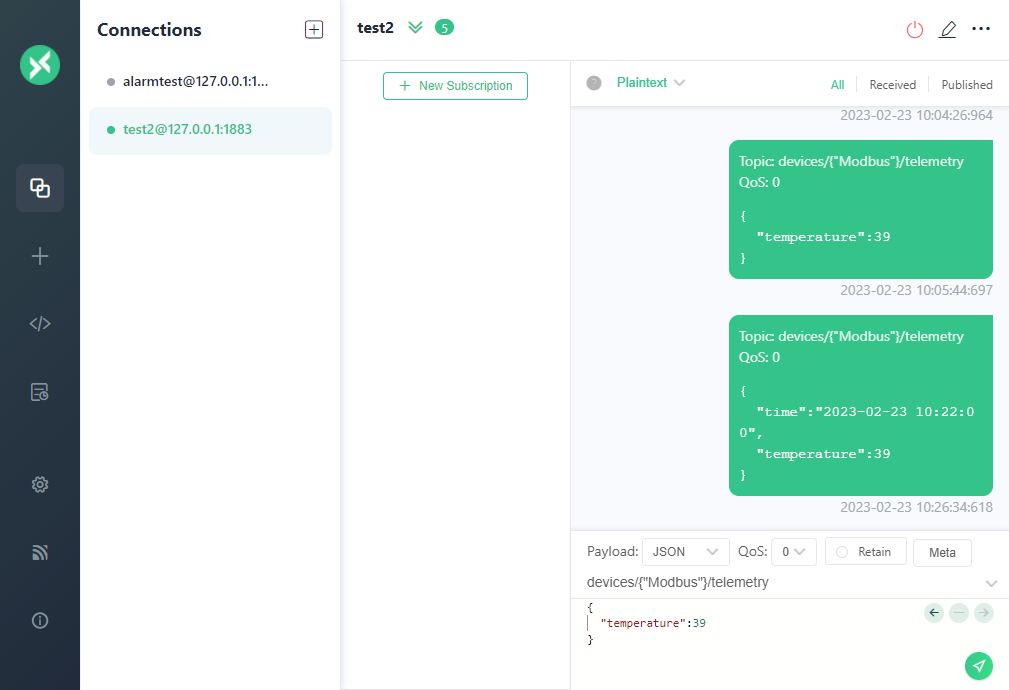Click the About info icon

coord(40,620)
